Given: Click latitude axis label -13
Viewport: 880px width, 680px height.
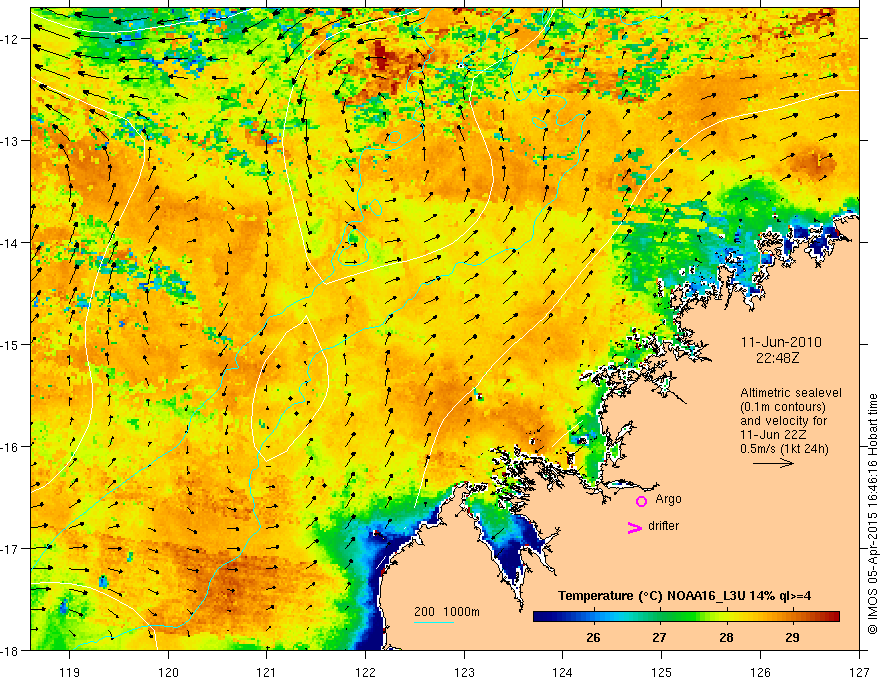Looking at the screenshot, I should point(11,141).
